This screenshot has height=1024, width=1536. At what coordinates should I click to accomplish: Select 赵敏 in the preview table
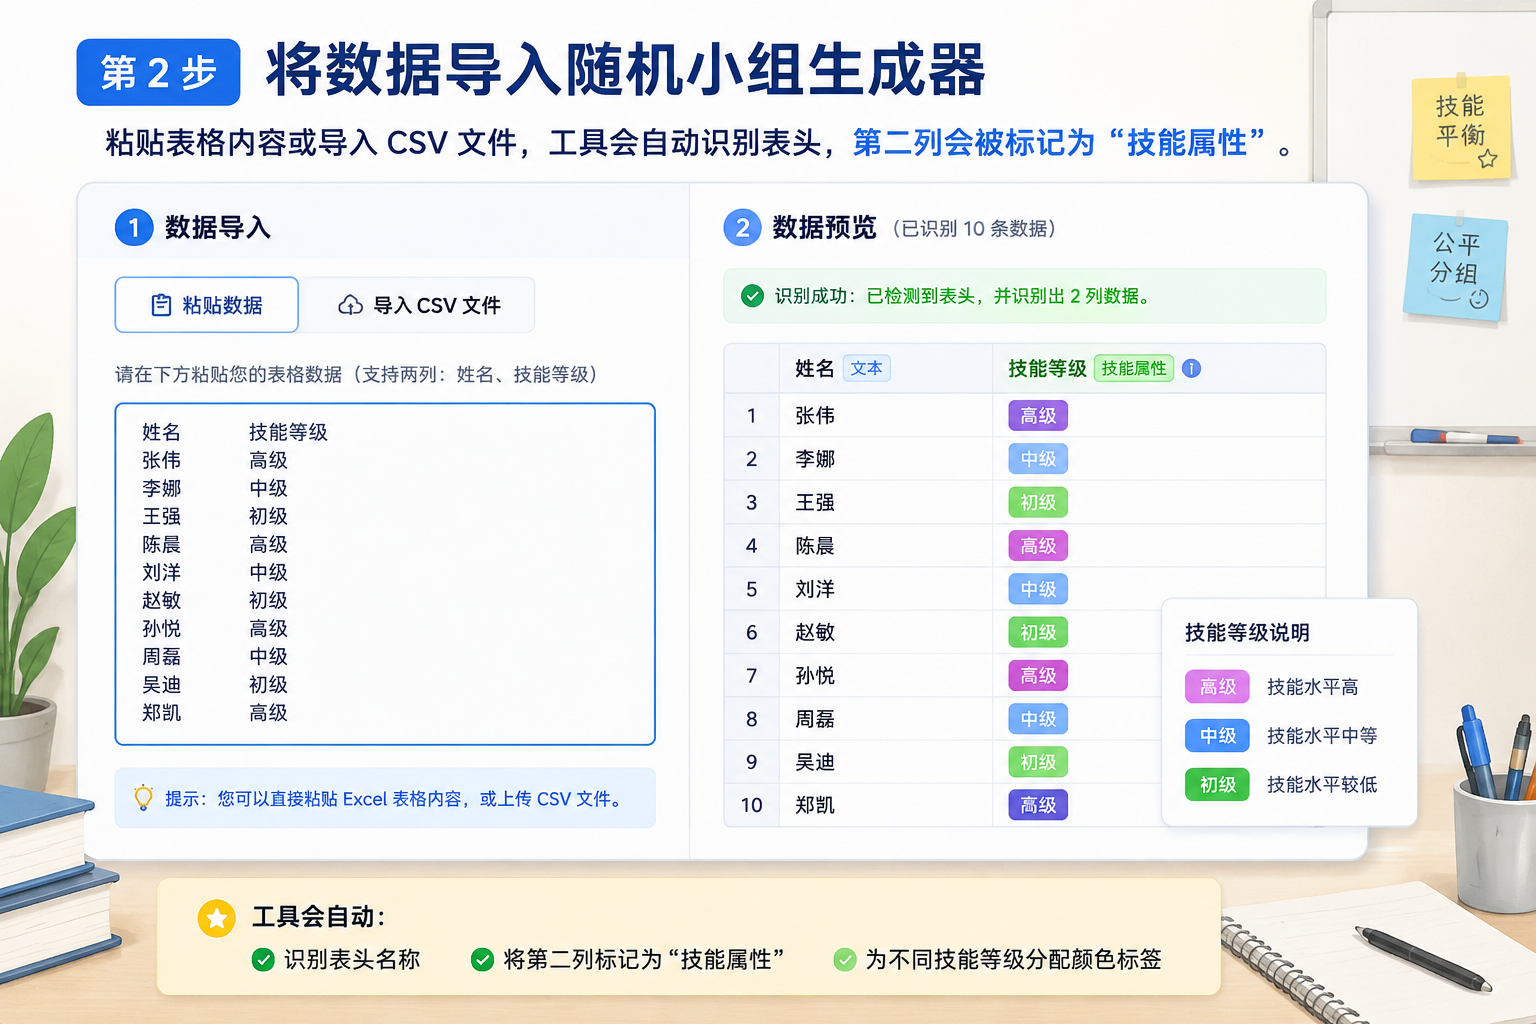pyautogui.click(x=815, y=632)
